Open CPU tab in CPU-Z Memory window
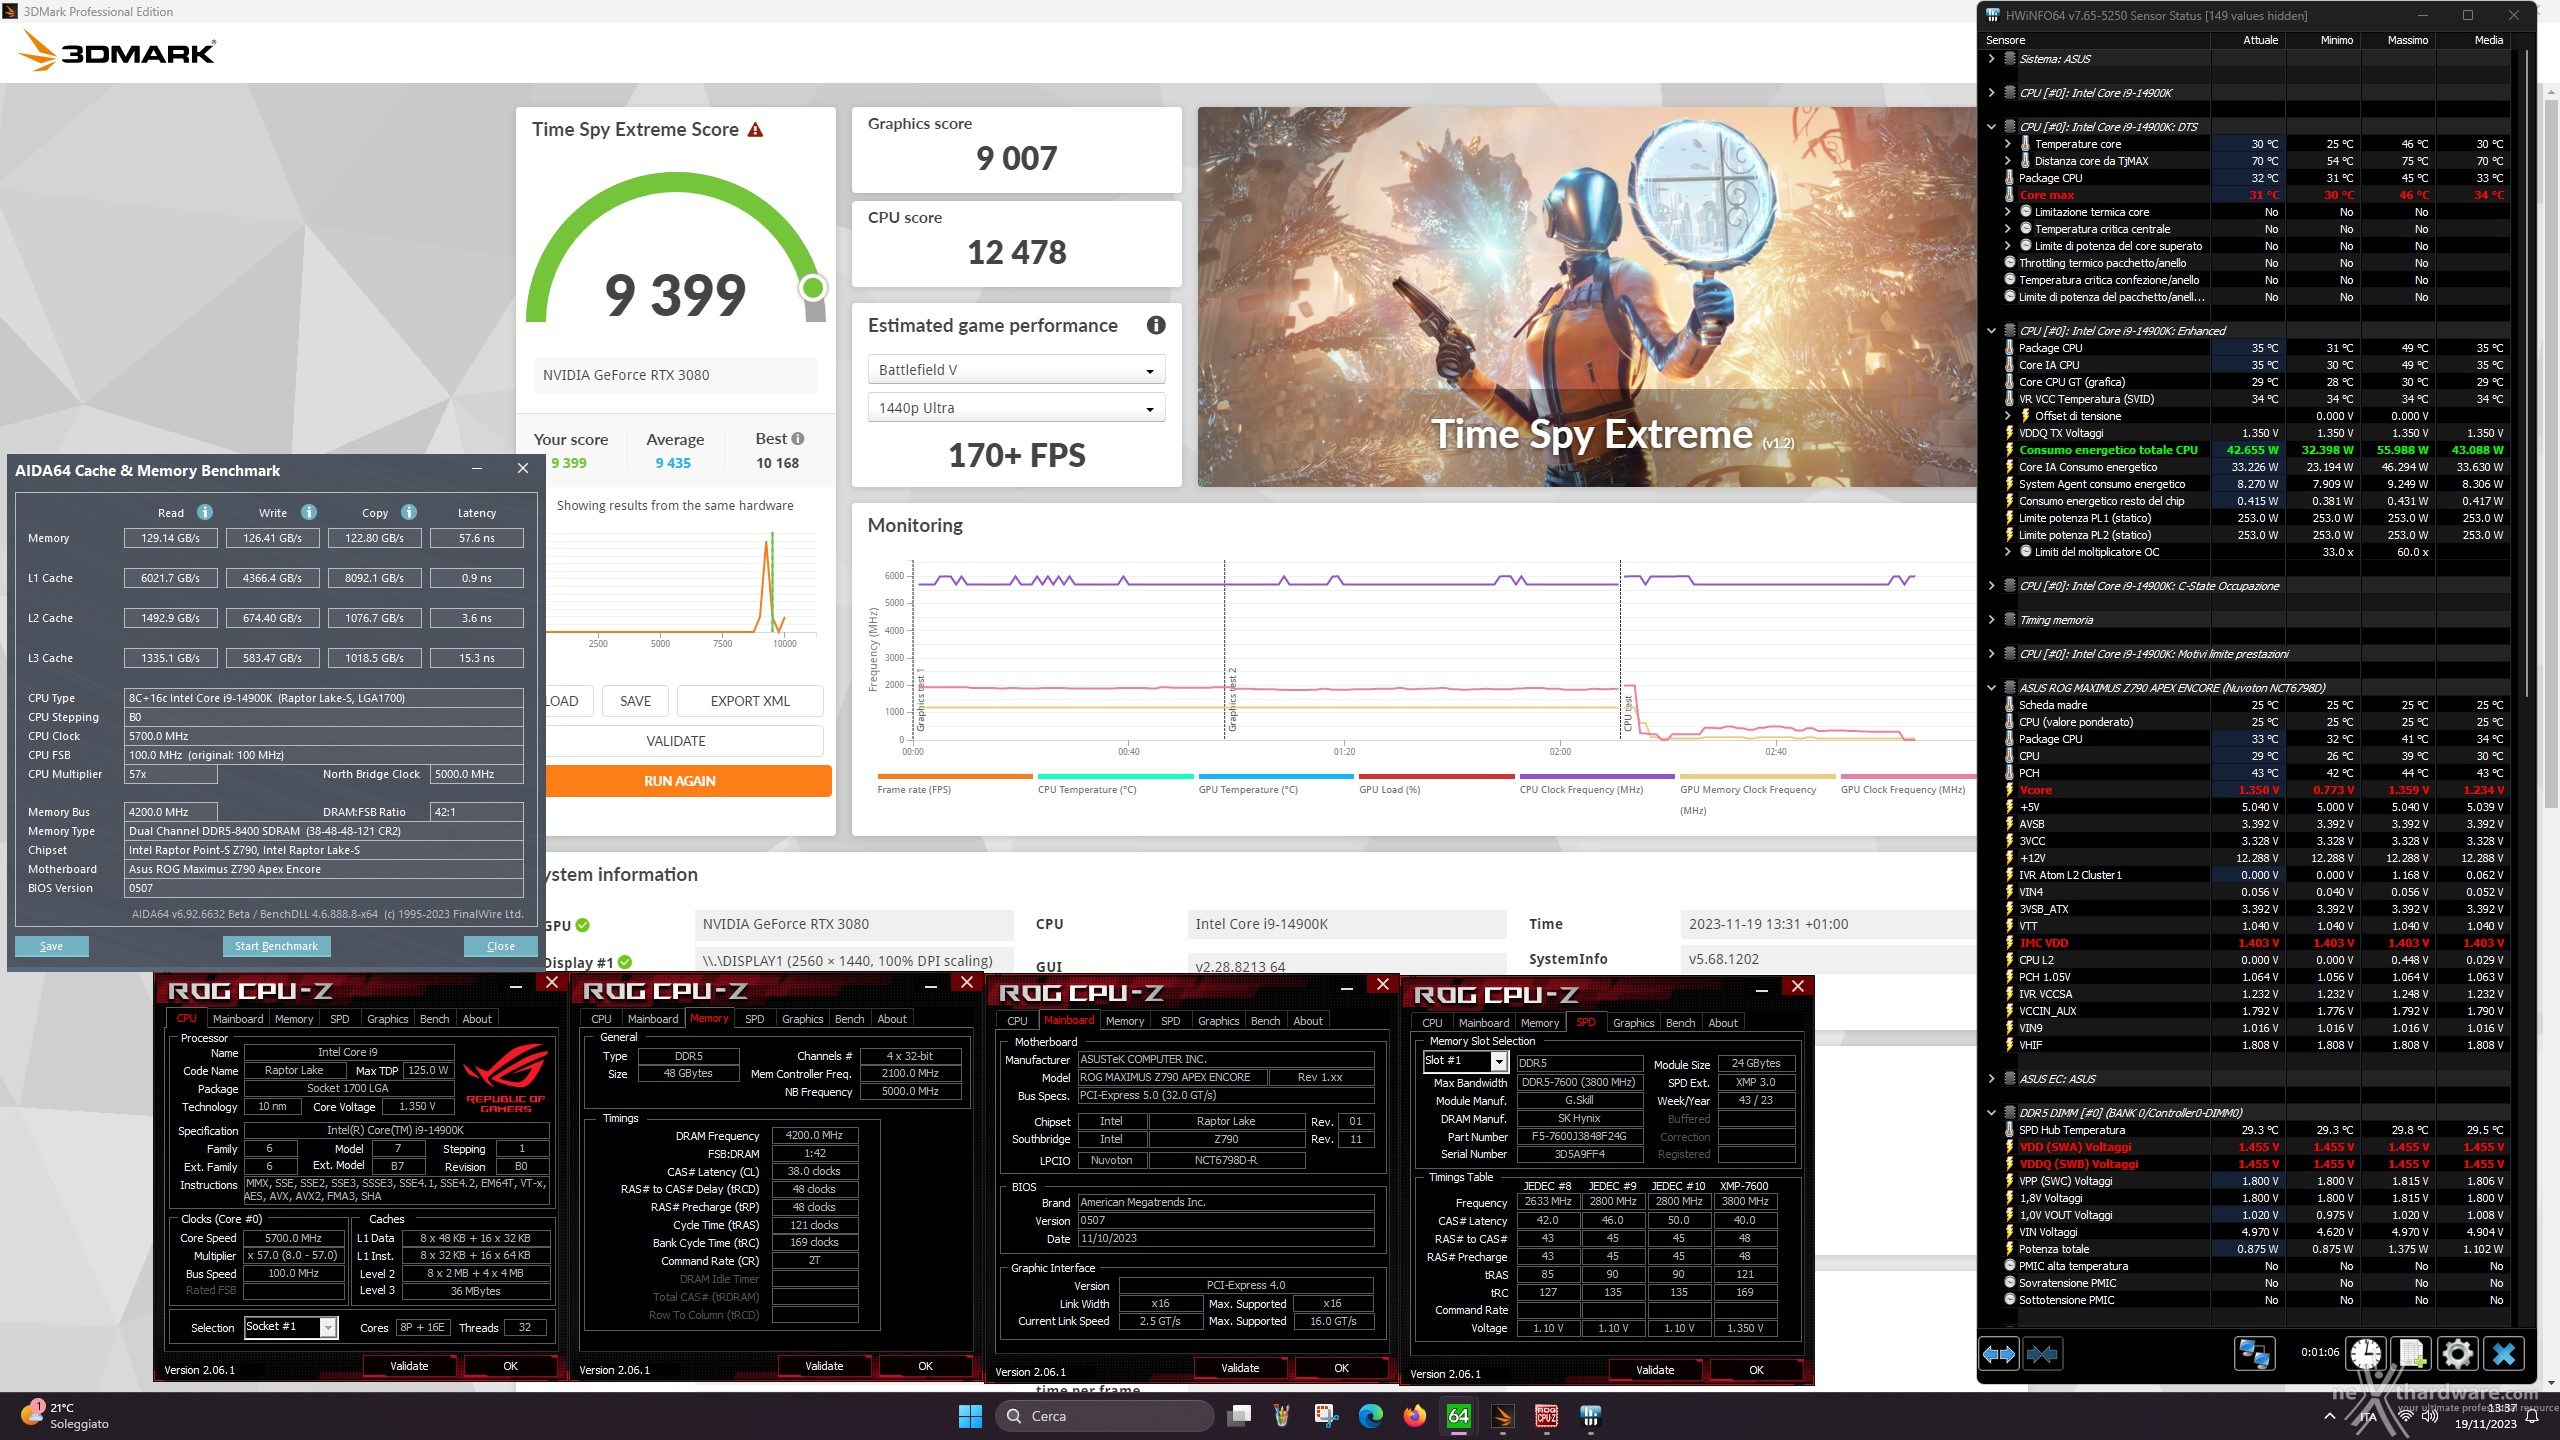The image size is (2560, 1440). click(601, 1019)
